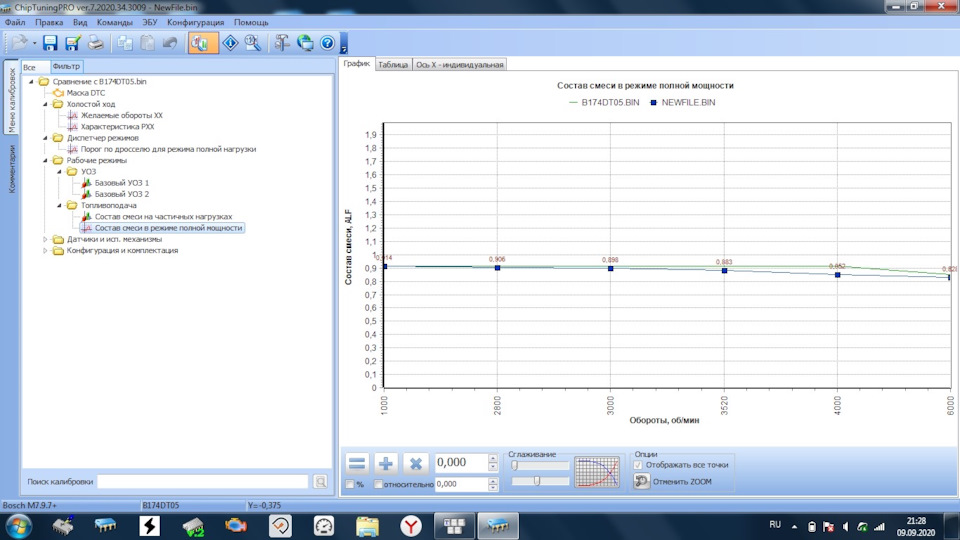The height and width of the screenshot is (540, 960).
Task: Switch to the 'Таблица' tab
Action: (x=393, y=64)
